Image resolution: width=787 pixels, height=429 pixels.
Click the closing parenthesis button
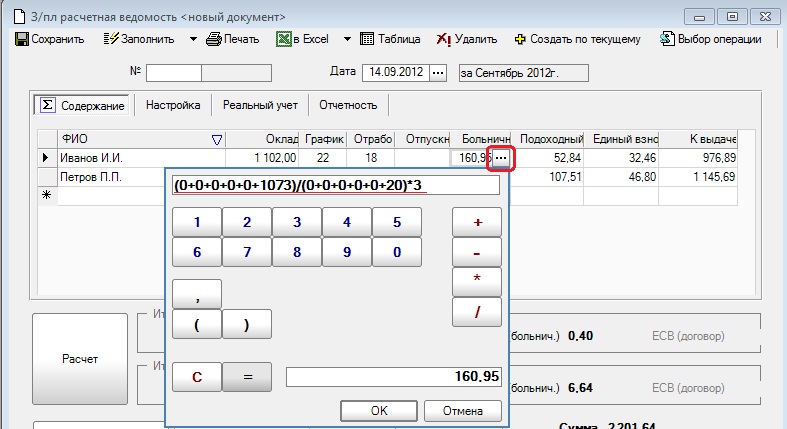pyautogui.click(x=247, y=324)
